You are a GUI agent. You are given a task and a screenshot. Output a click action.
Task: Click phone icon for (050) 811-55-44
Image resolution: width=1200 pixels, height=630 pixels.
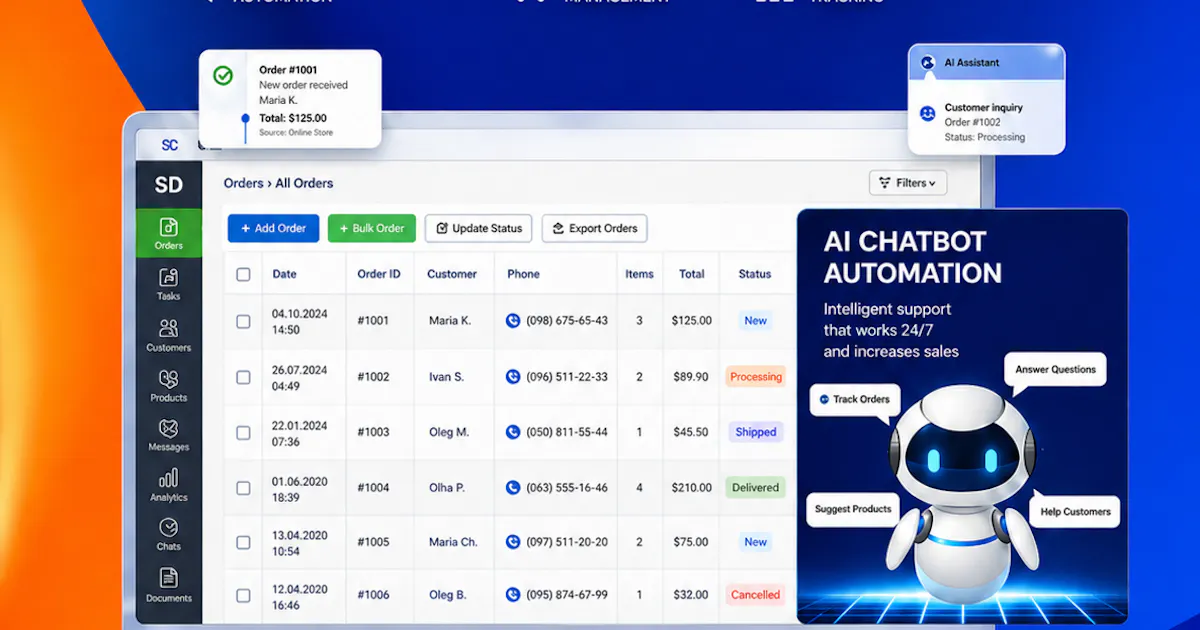click(x=513, y=432)
